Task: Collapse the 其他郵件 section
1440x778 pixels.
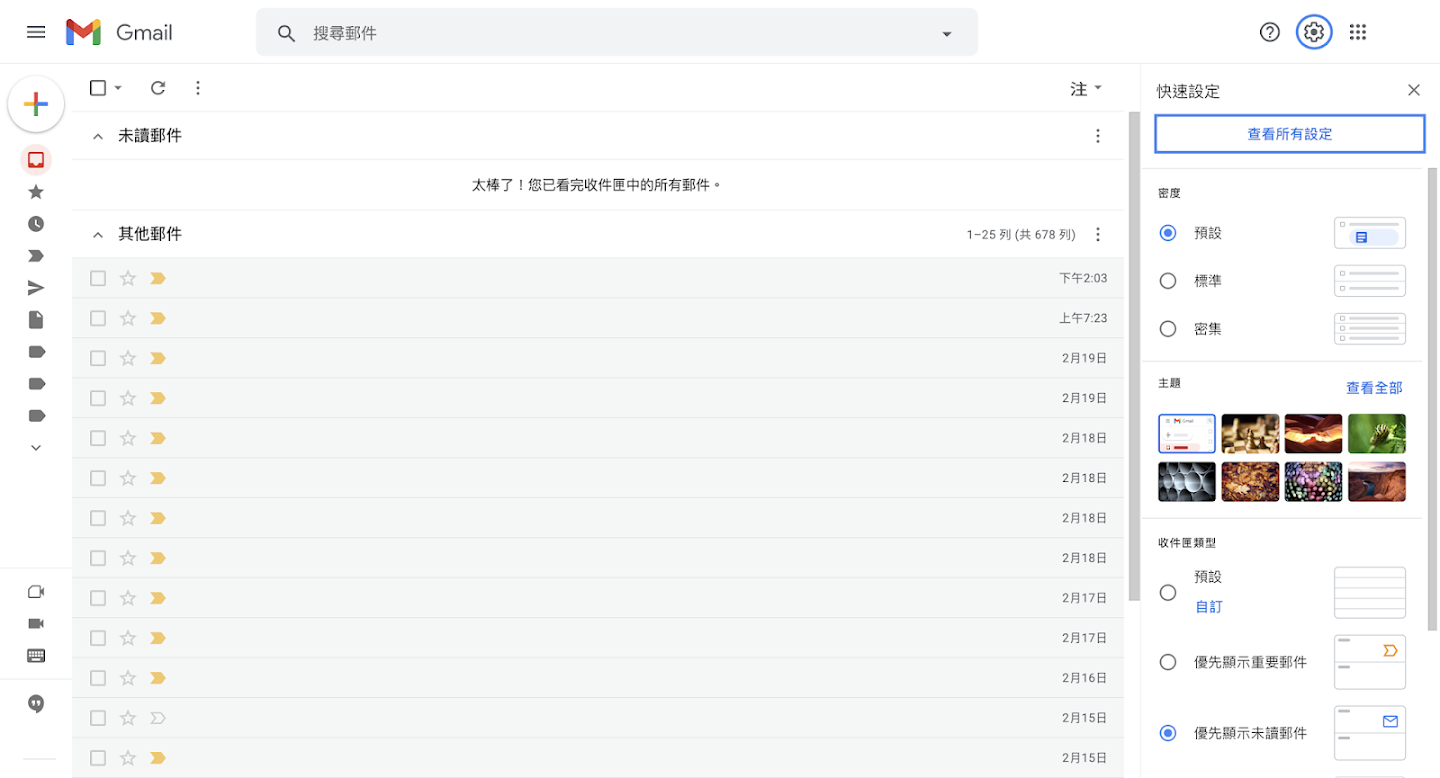Action: 98,234
